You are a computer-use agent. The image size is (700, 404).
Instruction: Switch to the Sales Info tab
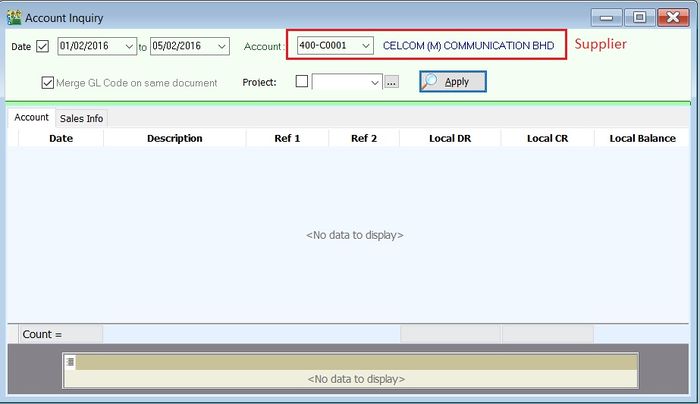point(81,118)
